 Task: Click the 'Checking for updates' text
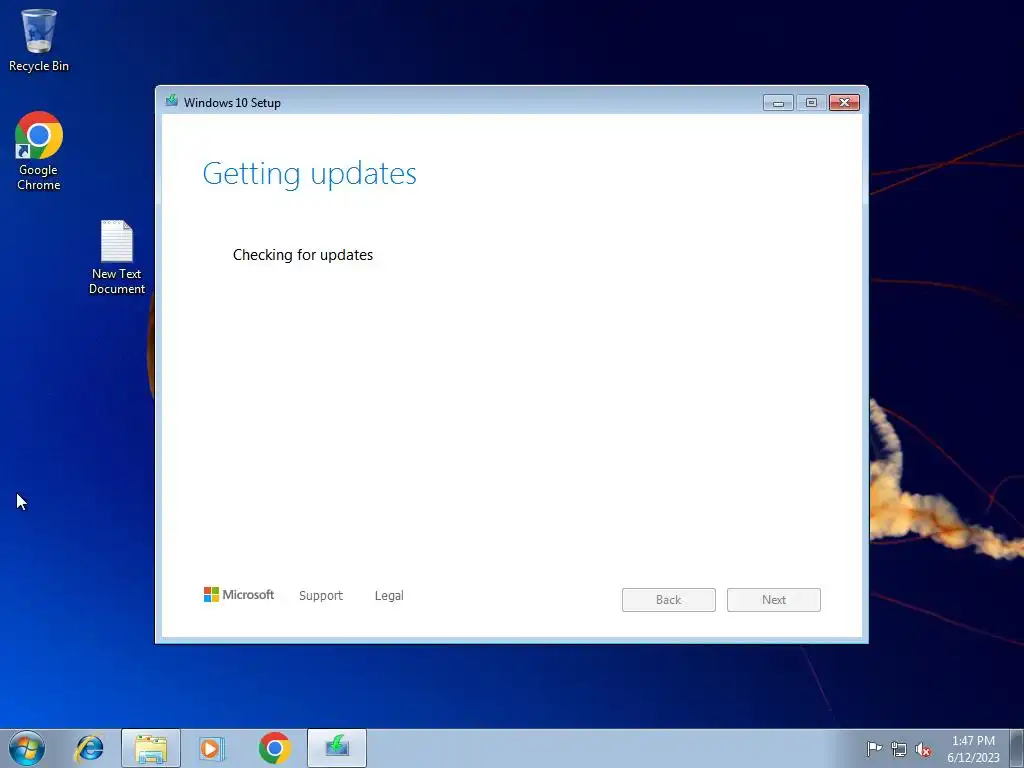tap(303, 255)
